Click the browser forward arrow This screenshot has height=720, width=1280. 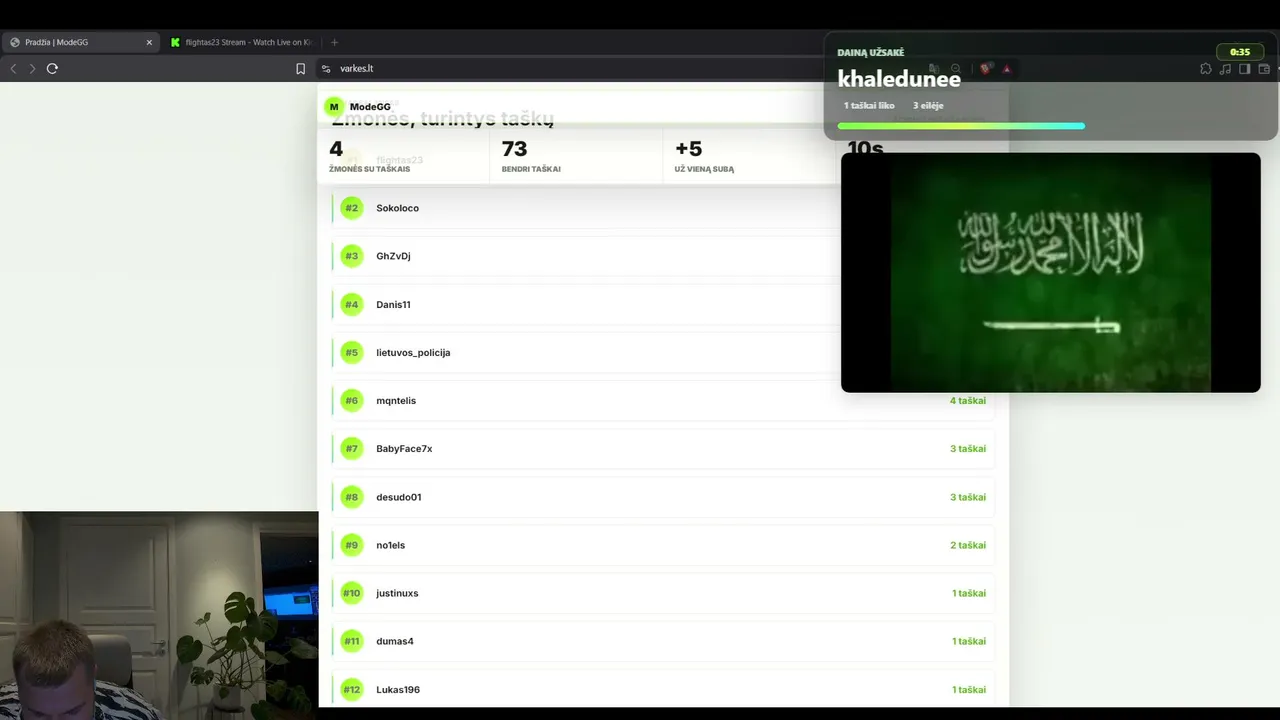click(32, 68)
